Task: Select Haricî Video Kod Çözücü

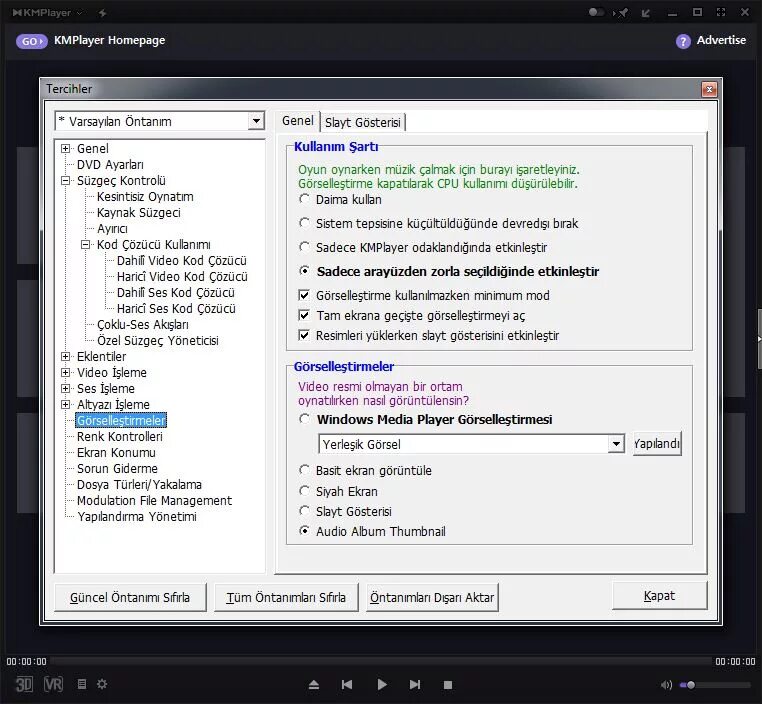Action: (182, 277)
